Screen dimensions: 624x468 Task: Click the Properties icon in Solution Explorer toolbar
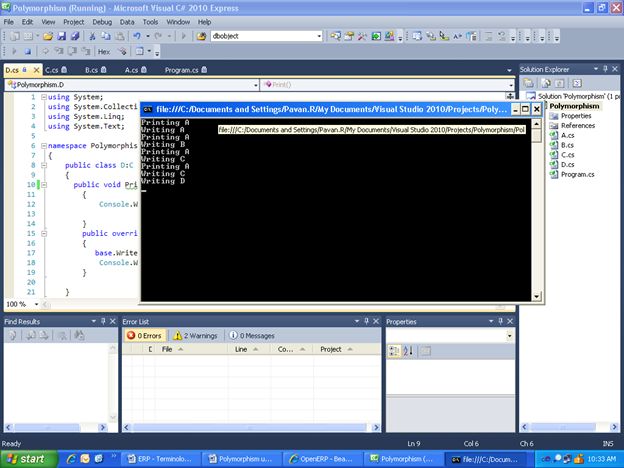pyautogui.click(x=530, y=83)
